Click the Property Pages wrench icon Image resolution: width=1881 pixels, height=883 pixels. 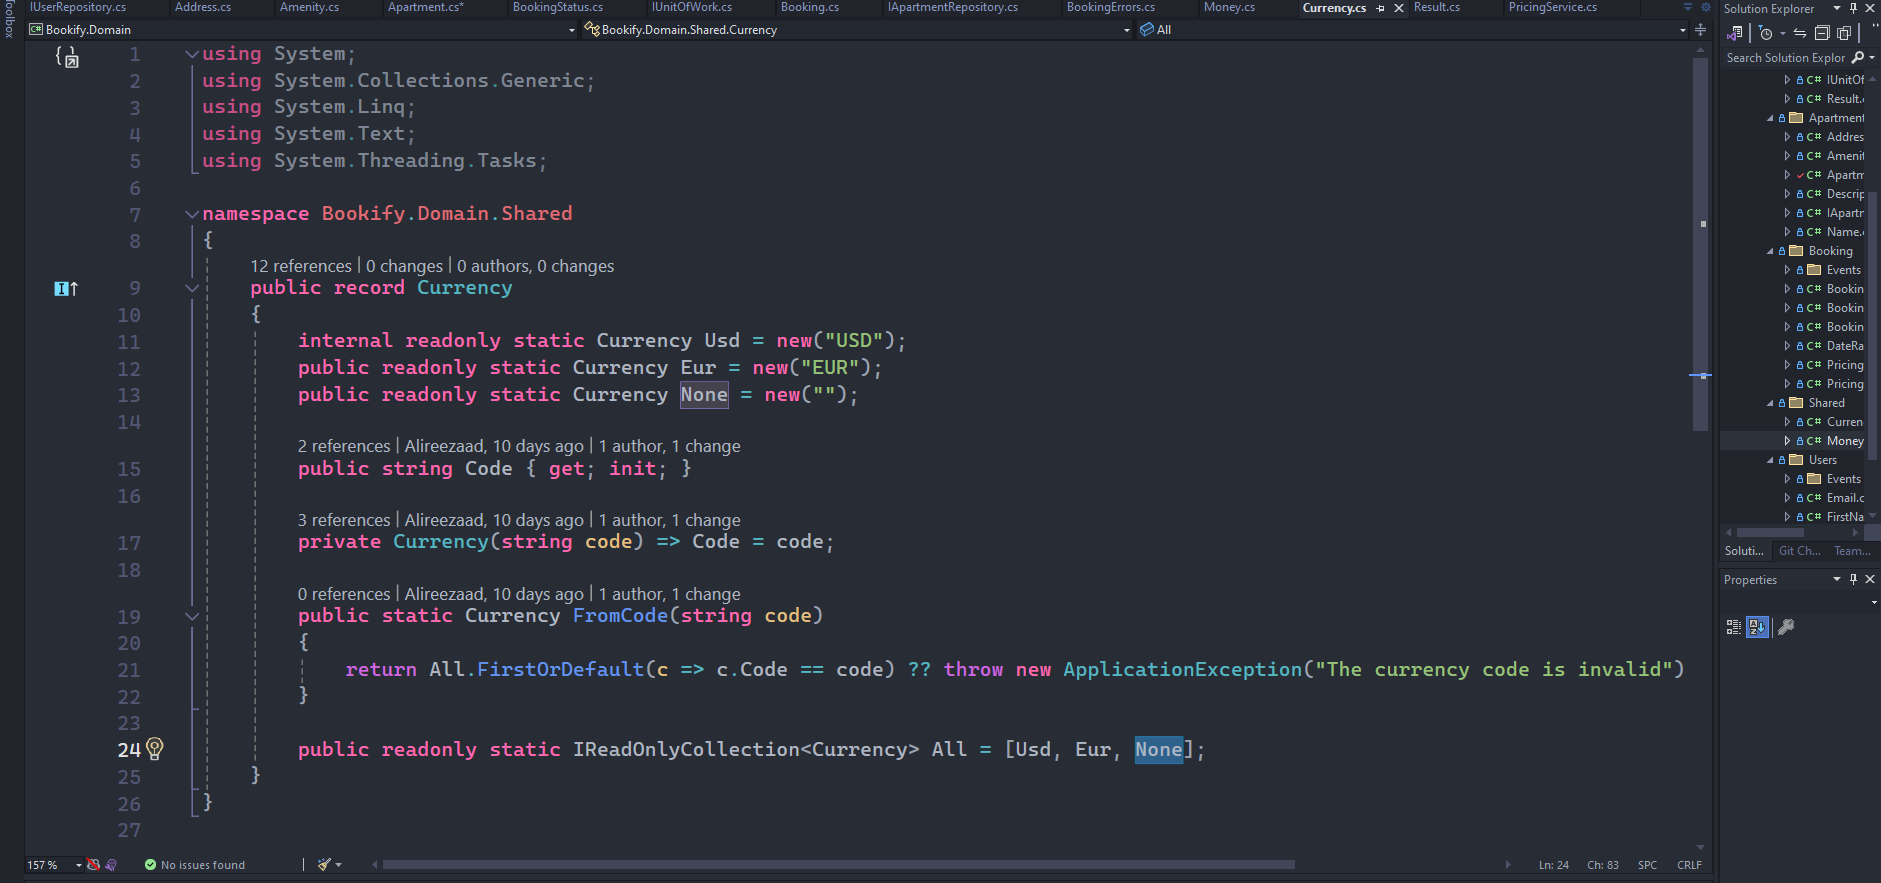click(x=1786, y=627)
